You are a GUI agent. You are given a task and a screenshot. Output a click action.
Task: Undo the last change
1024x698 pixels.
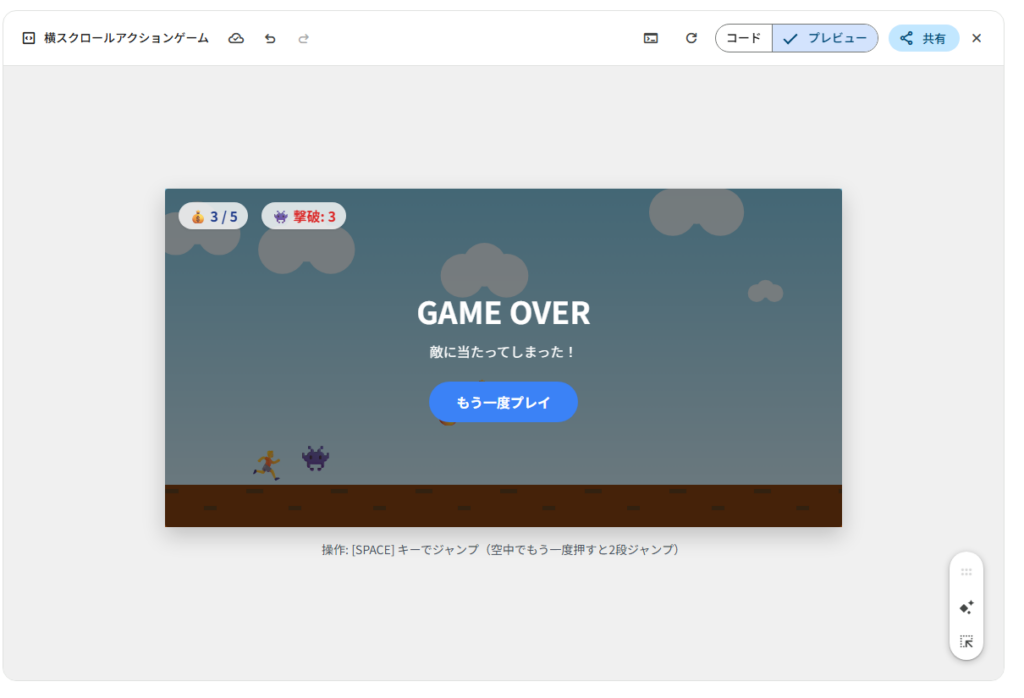270,38
